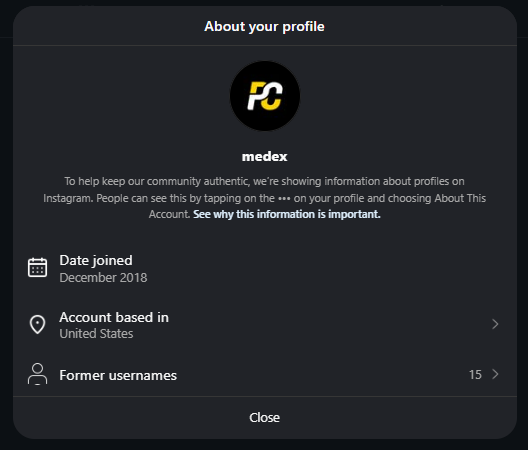Close the About your profile dialog
The image size is (528, 450).
tap(265, 418)
